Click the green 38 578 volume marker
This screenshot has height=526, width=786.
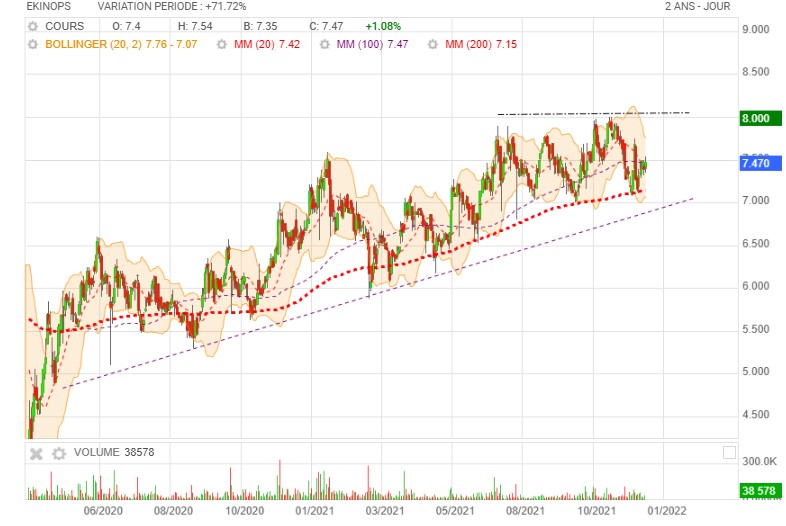[x=760, y=490]
